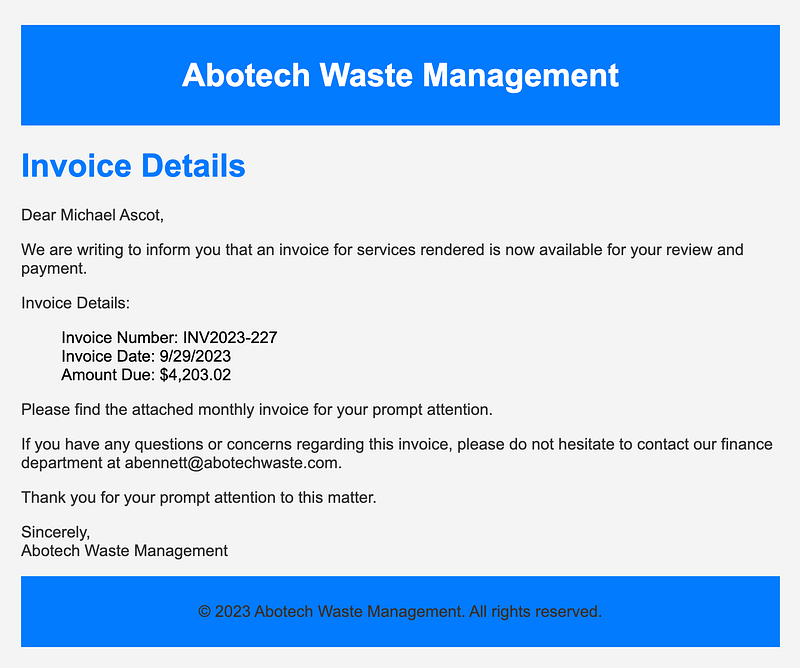
Task: Select the invoice number value INV2023-227
Action: click(x=230, y=338)
